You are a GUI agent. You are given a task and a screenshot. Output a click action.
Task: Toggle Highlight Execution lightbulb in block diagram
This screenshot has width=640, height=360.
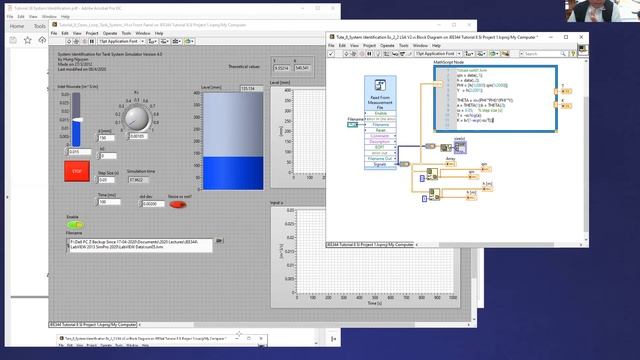(378, 53)
